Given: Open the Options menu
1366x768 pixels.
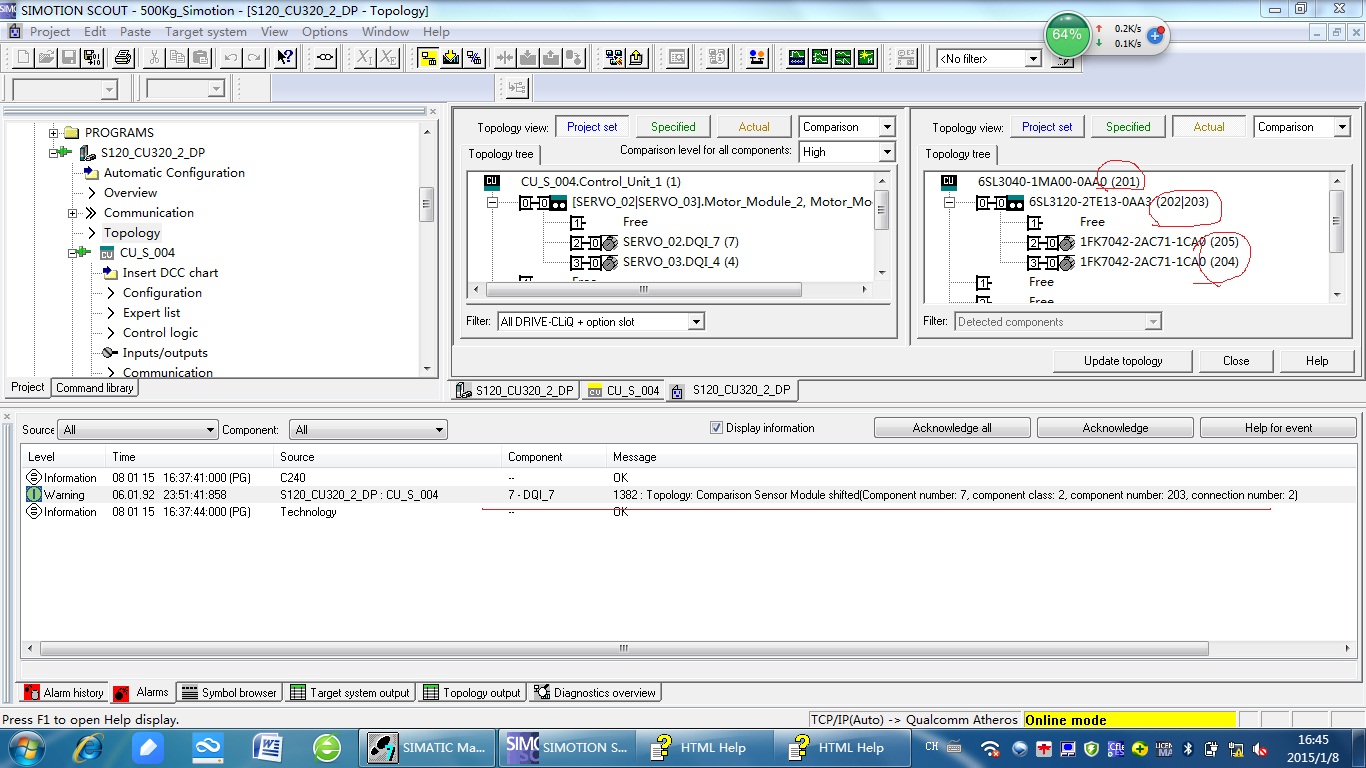Looking at the screenshot, I should [x=325, y=32].
